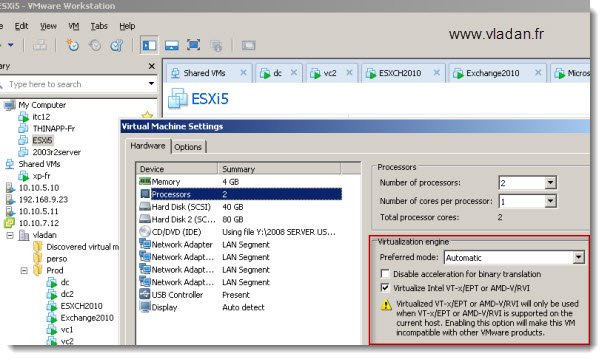
Task: Open the View menu
Action: (x=48, y=26)
